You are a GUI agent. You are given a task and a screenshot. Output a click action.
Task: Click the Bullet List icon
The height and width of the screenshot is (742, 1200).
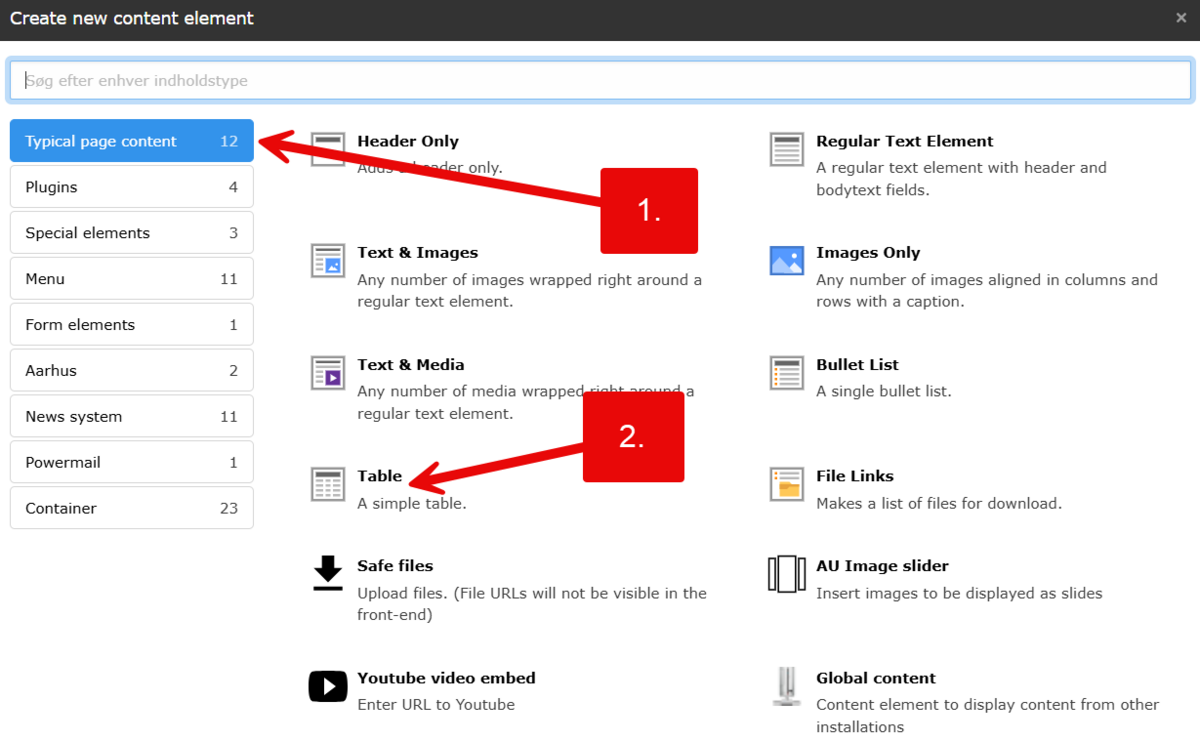coord(786,372)
